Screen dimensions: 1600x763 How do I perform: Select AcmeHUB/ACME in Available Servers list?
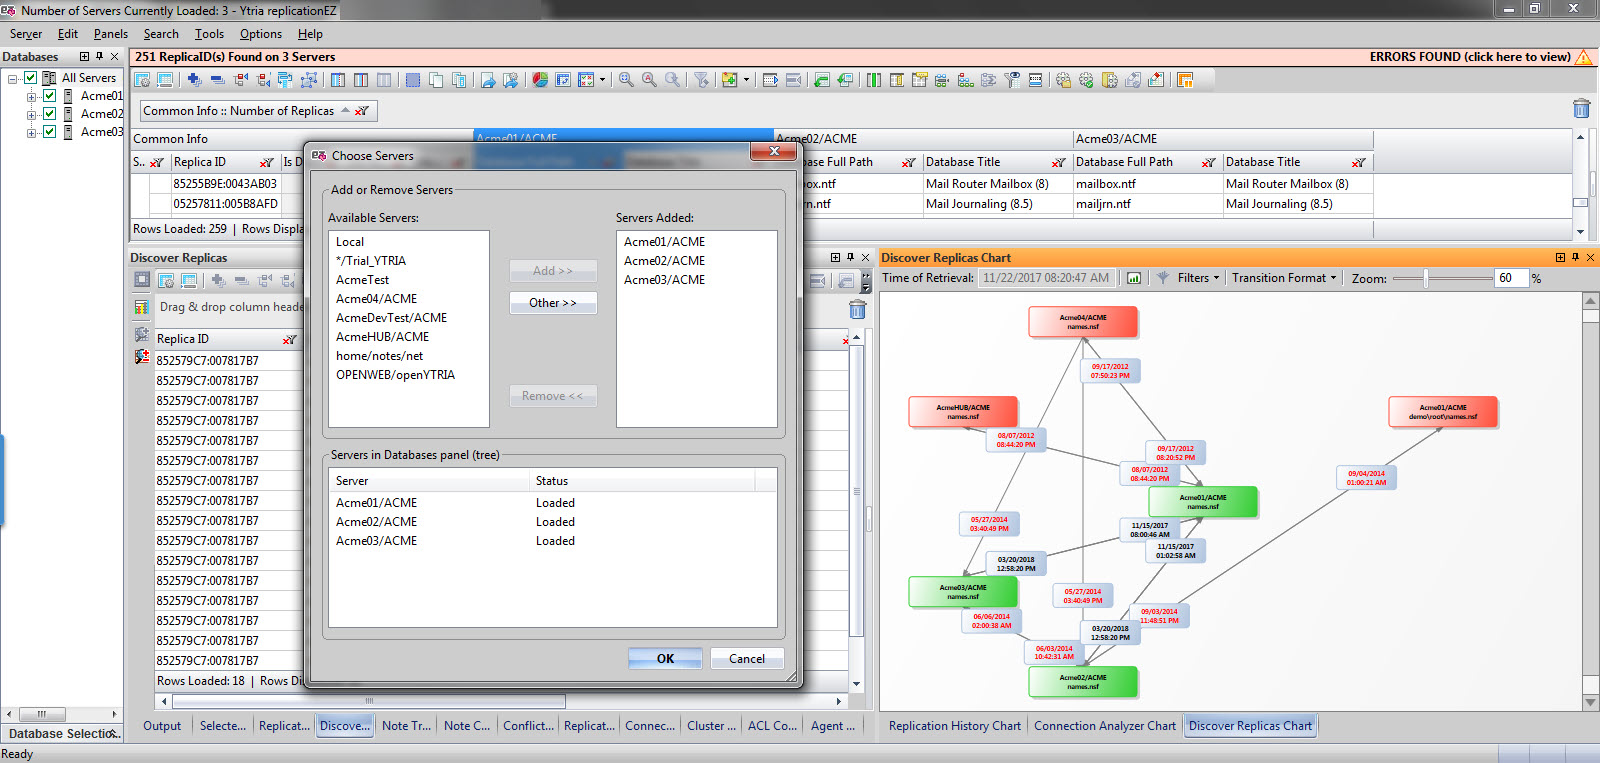pos(382,337)
